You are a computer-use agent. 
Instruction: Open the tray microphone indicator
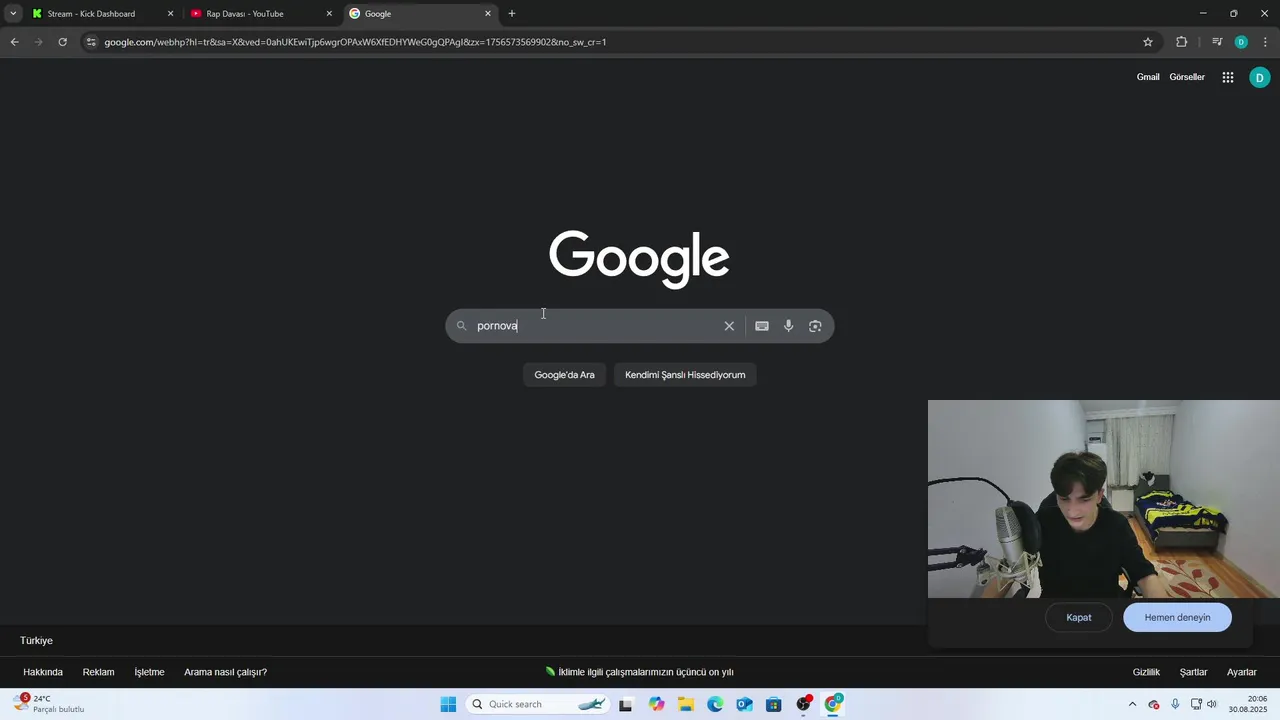pos(1175,704)
